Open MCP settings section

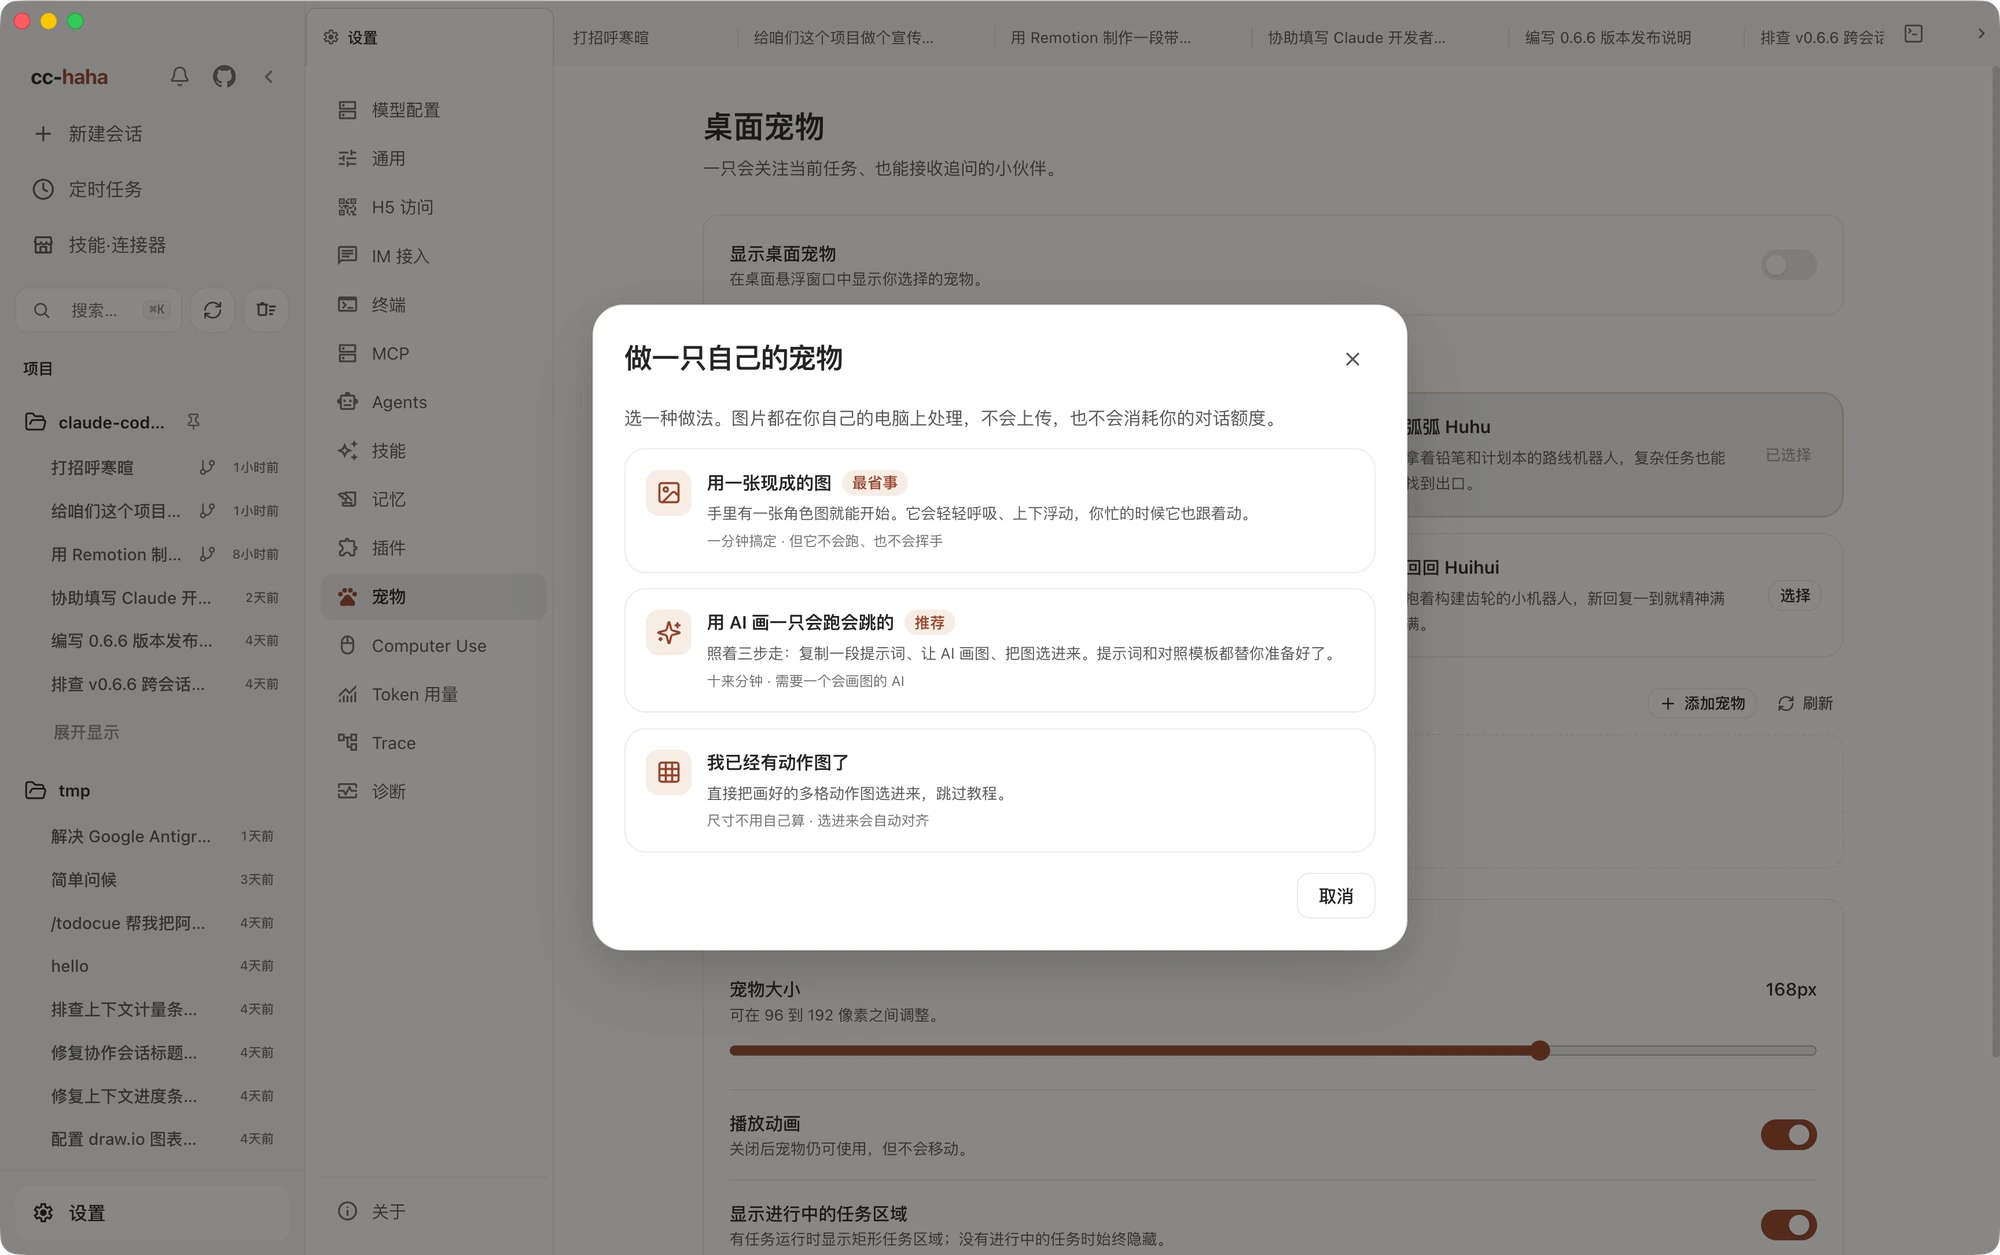click(434, 354)
